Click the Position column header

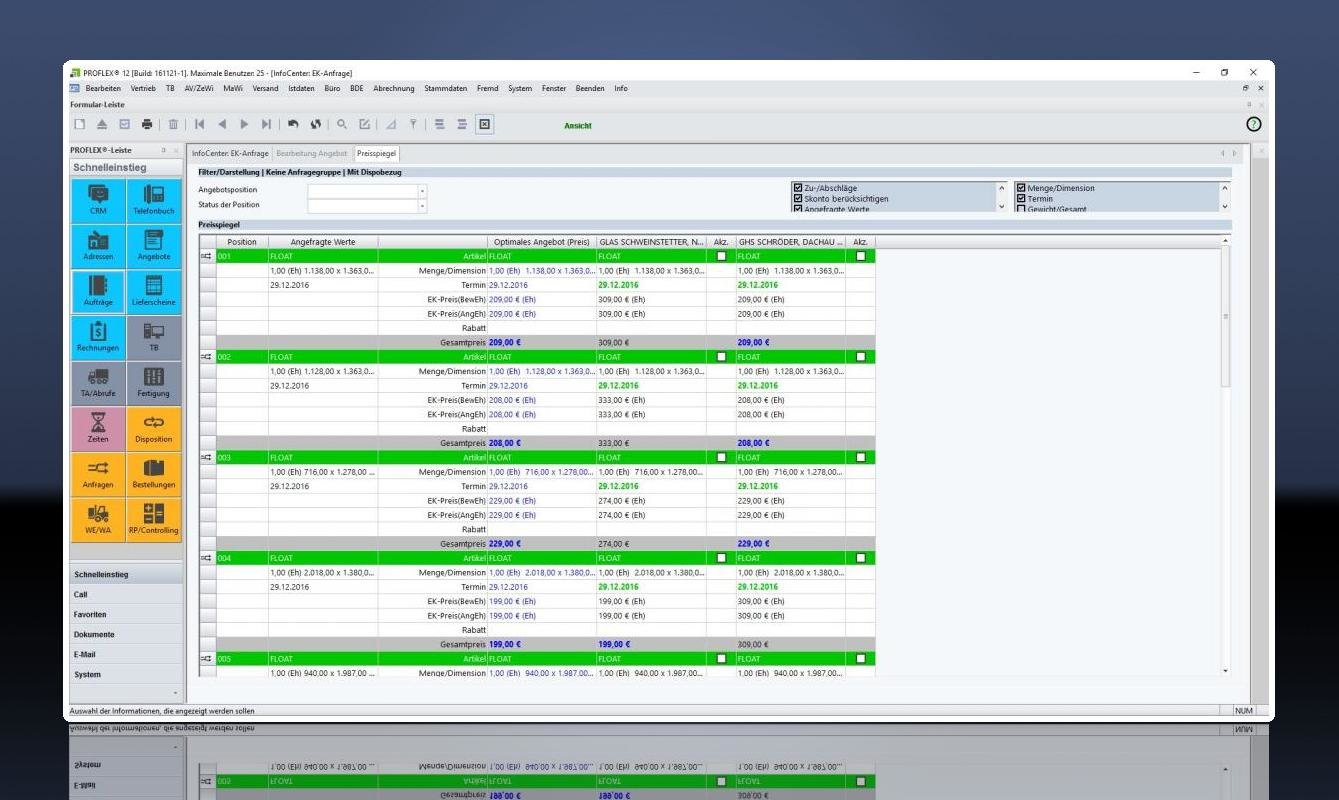[x=242, y=242]
